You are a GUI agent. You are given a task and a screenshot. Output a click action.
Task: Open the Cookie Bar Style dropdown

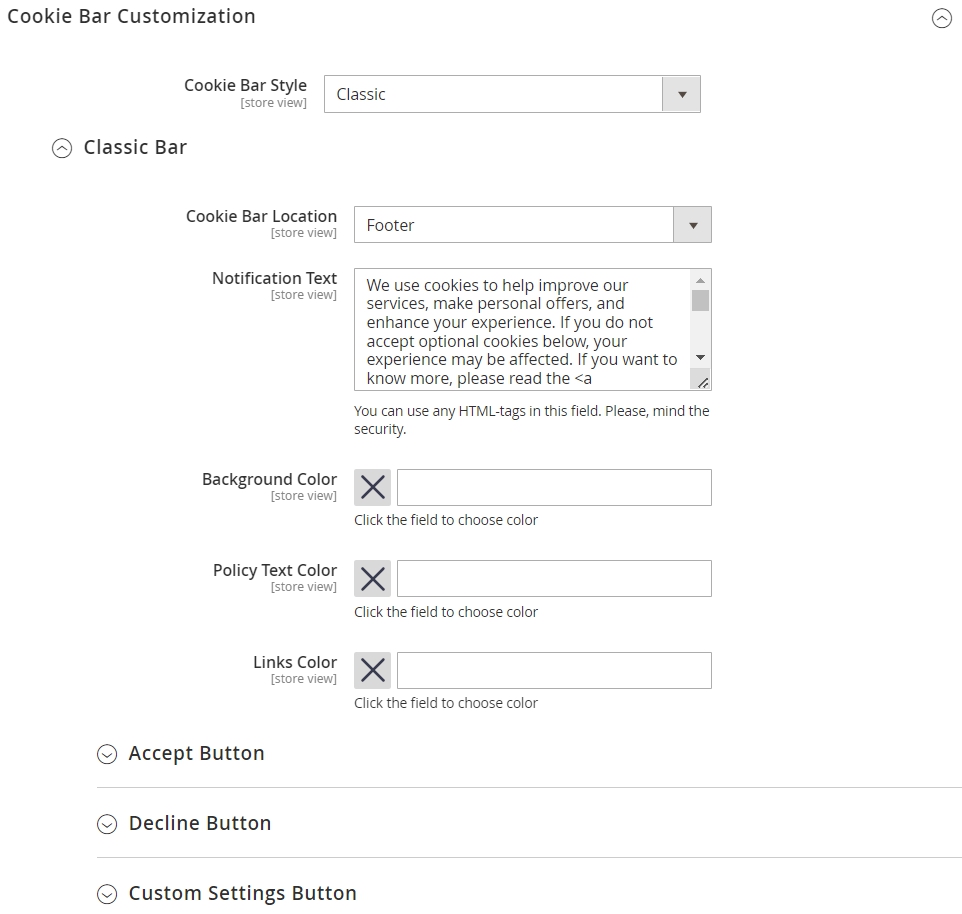click(x=512, y=94)
